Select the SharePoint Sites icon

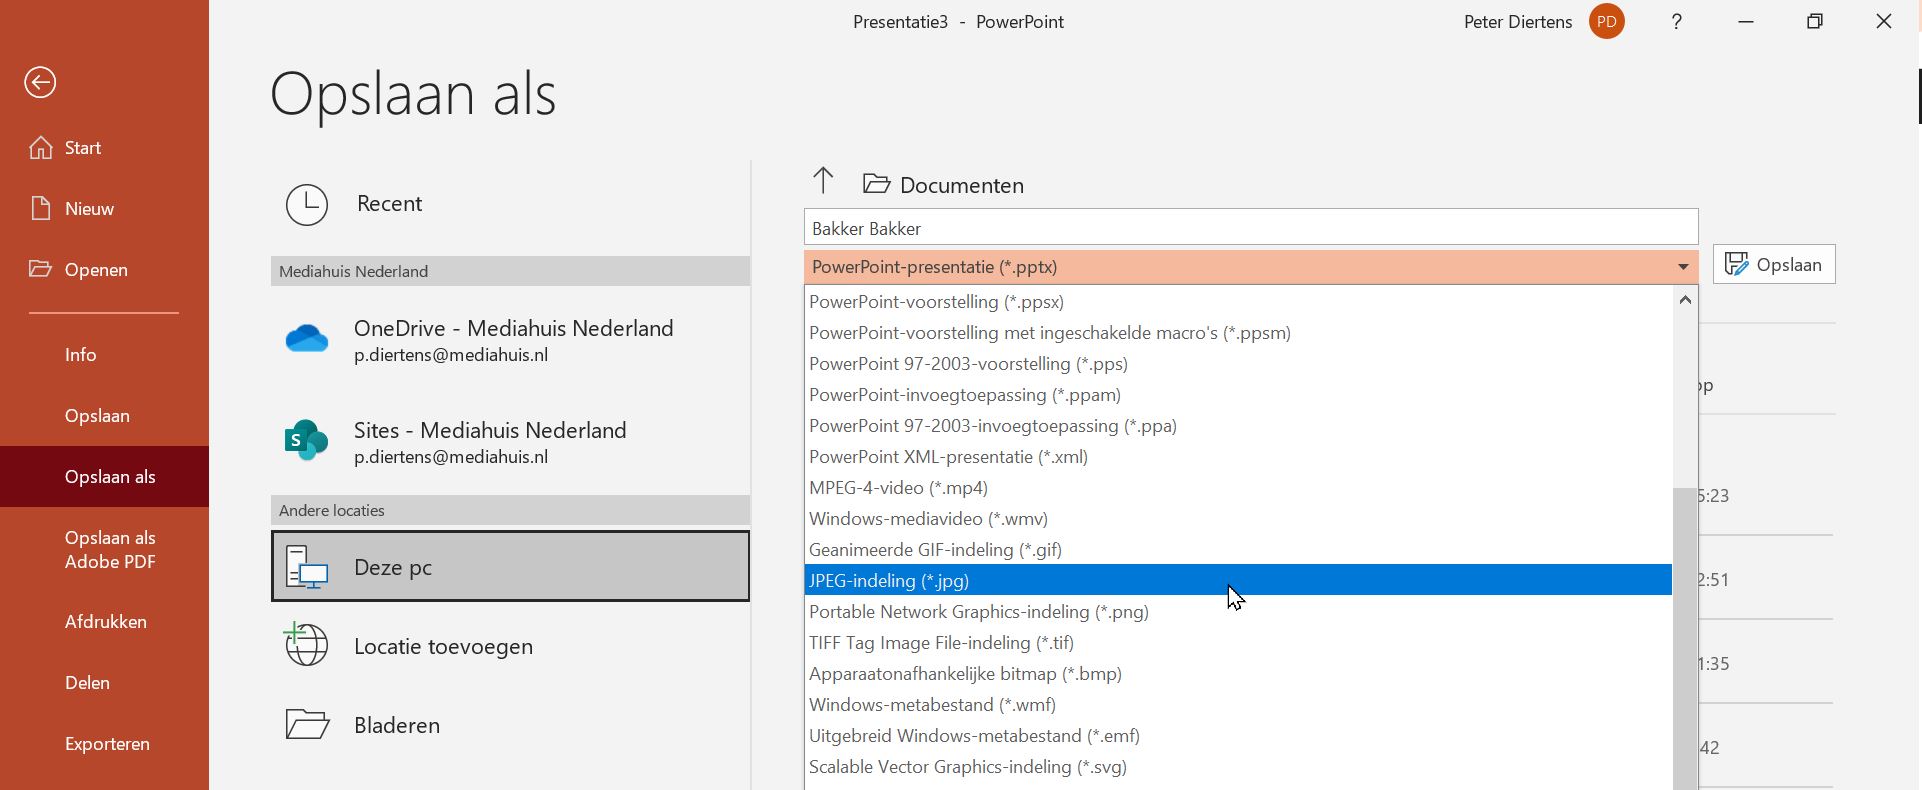306,441
